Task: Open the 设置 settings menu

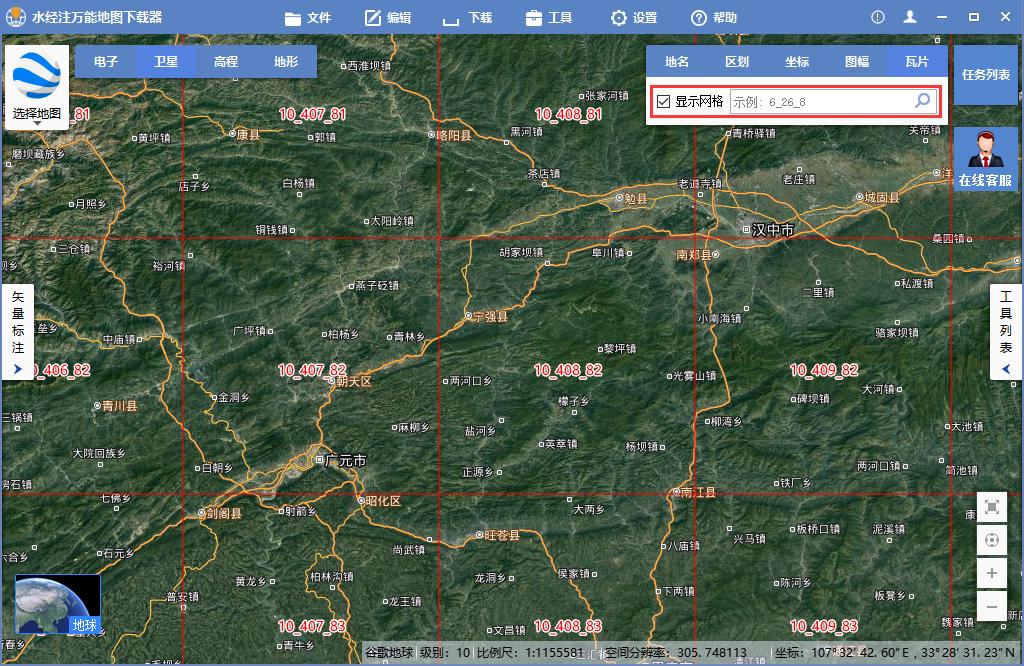Action: 634,16
